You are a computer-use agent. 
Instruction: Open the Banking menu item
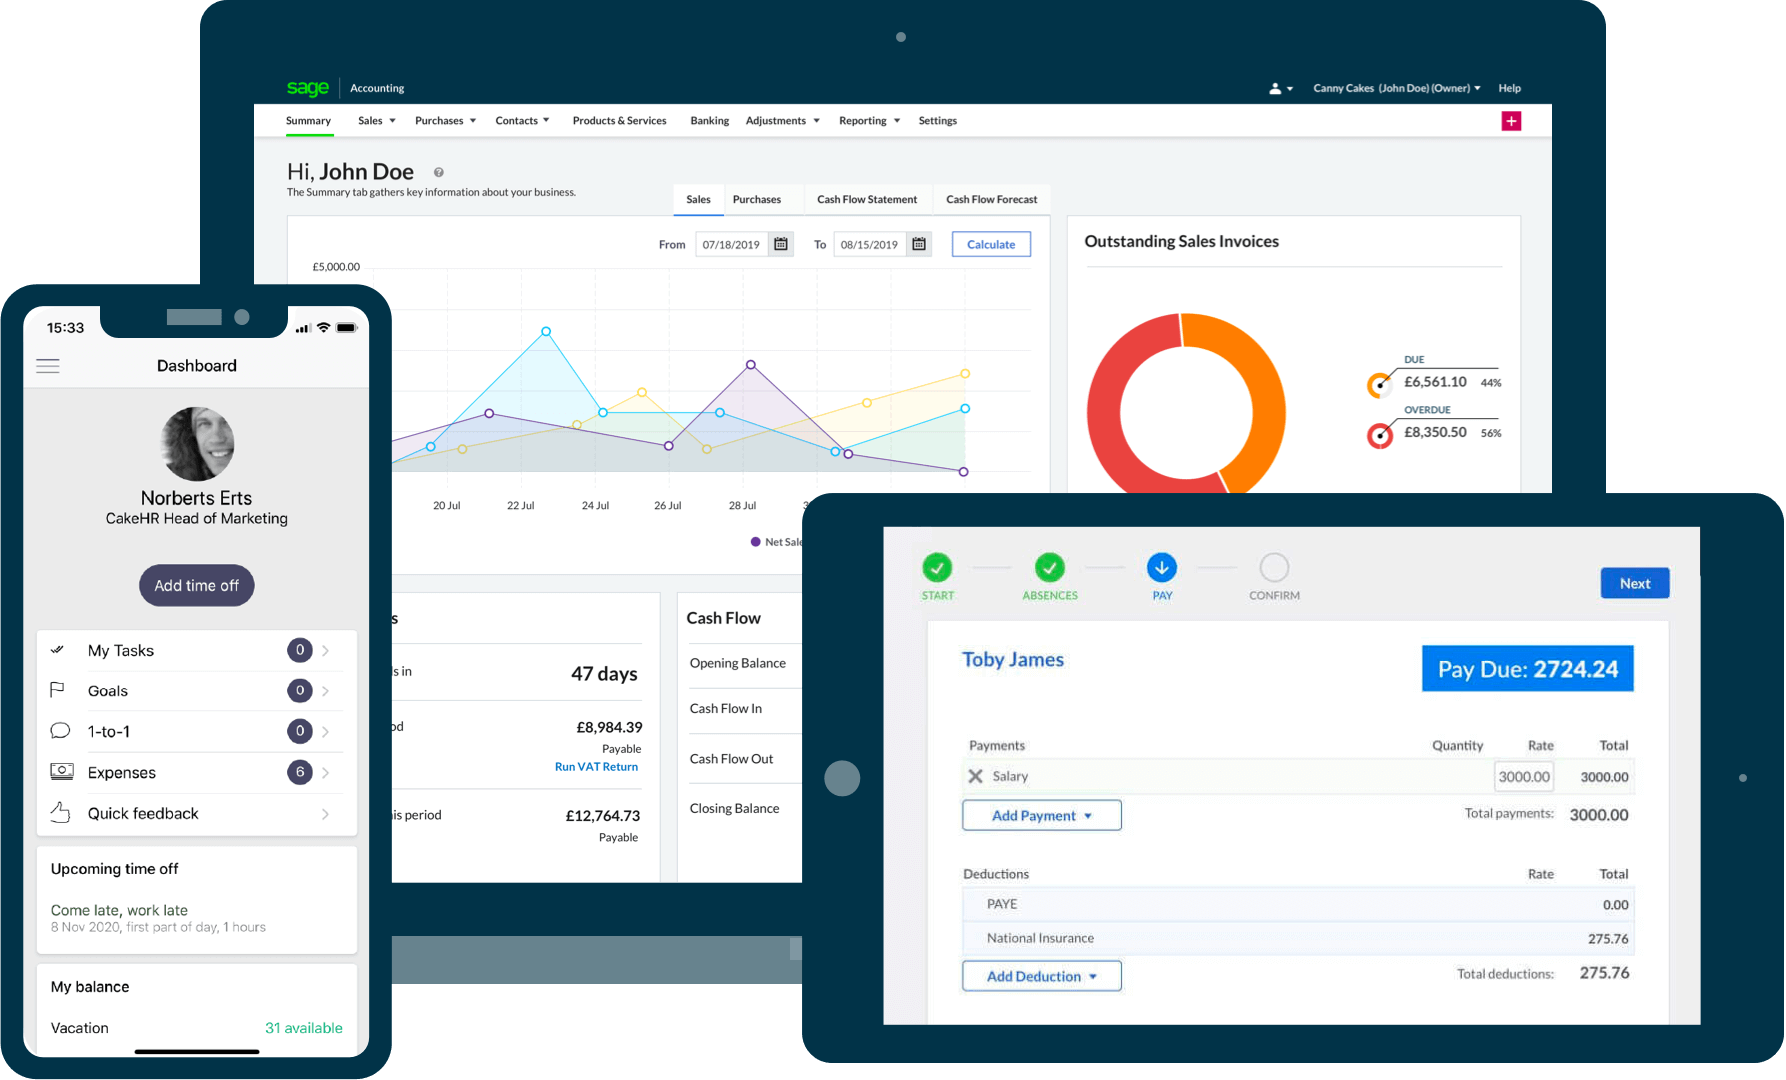point(709,121)
